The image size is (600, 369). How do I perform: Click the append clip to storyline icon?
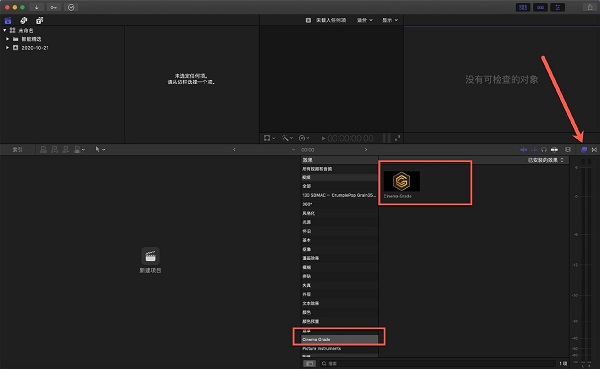pyautogui.click(x=66, y=150)
